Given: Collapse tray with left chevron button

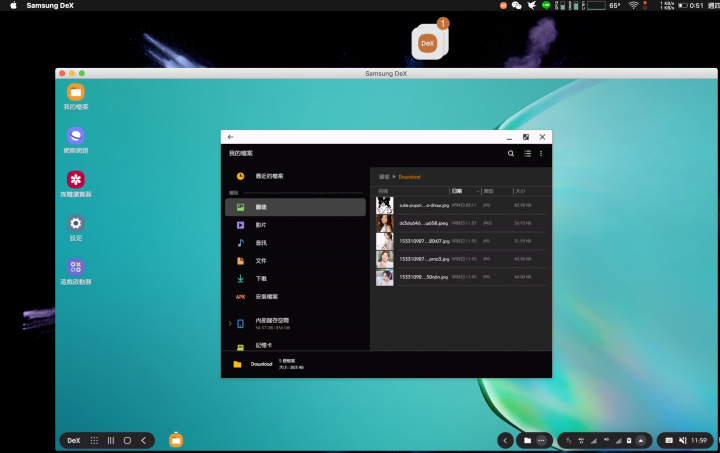Looking at the screenshot, I should 505,441.
